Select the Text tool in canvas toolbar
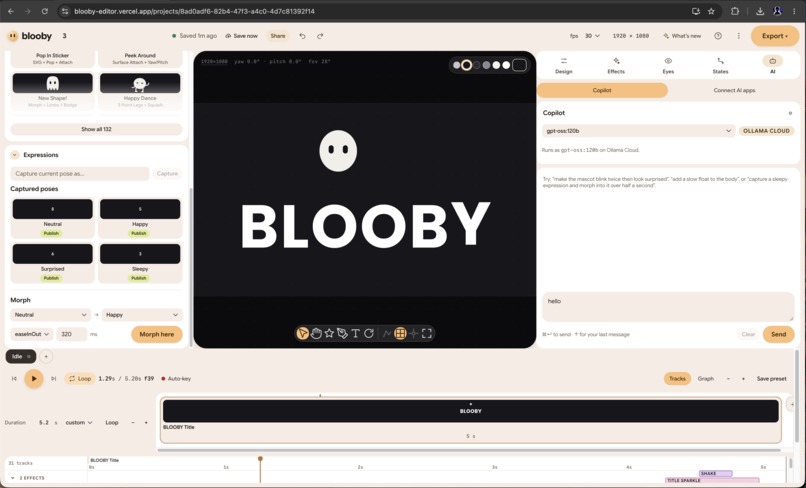806x488 pixels. [355, 333]
